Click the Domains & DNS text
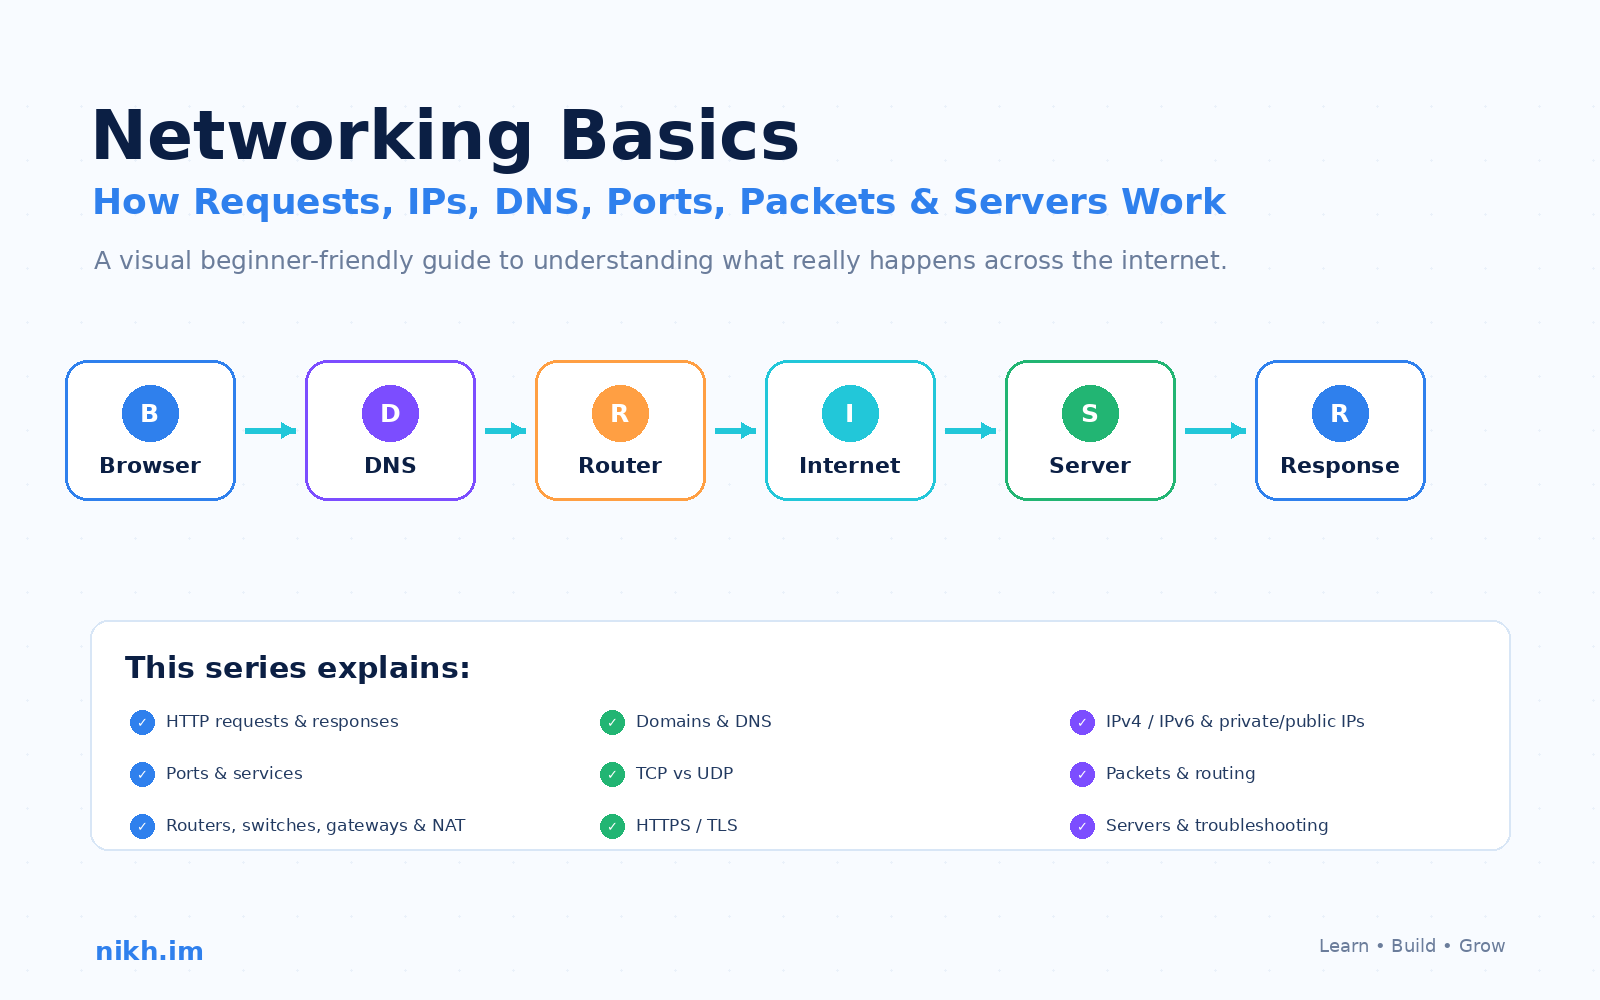This screenshot has height=1000, width=1600. click(x=704, y=722)
